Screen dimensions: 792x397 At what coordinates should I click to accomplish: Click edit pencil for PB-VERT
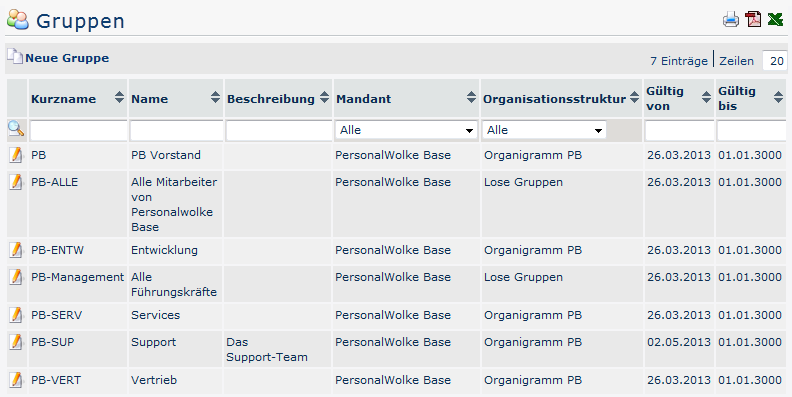tap(16, 380)
